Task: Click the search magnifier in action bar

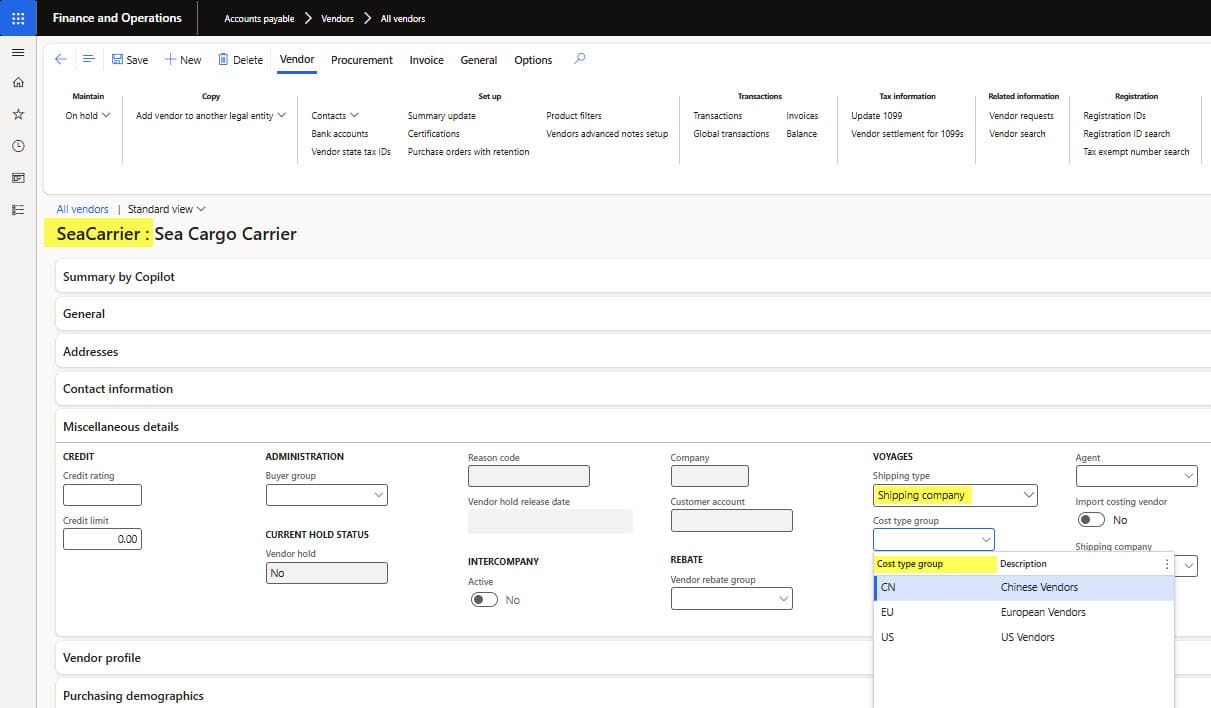Action: 579,59
